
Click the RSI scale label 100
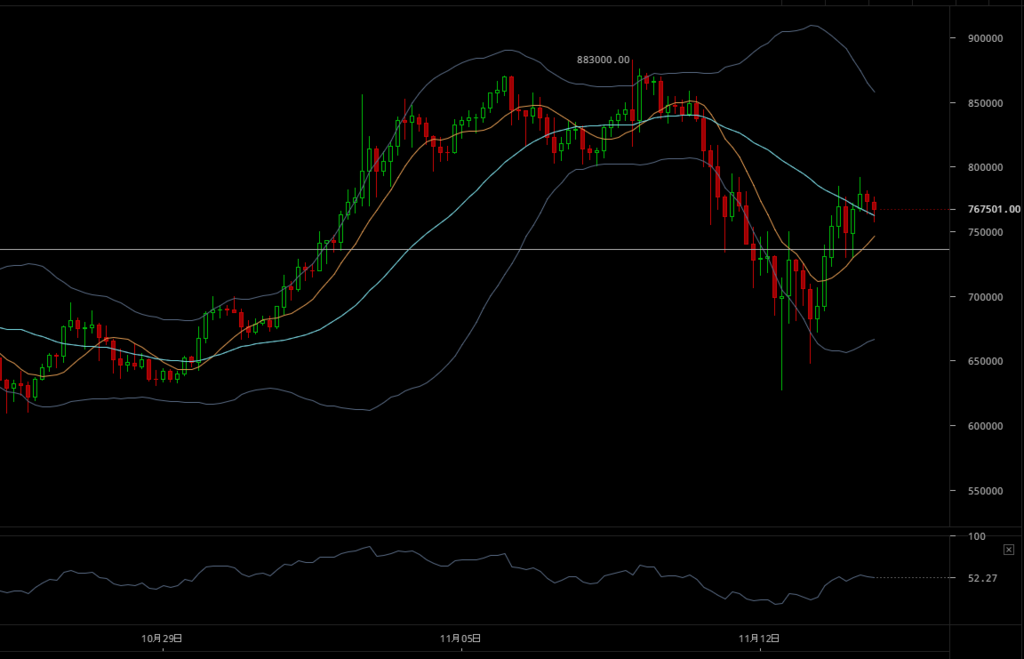tap(977, 536)
